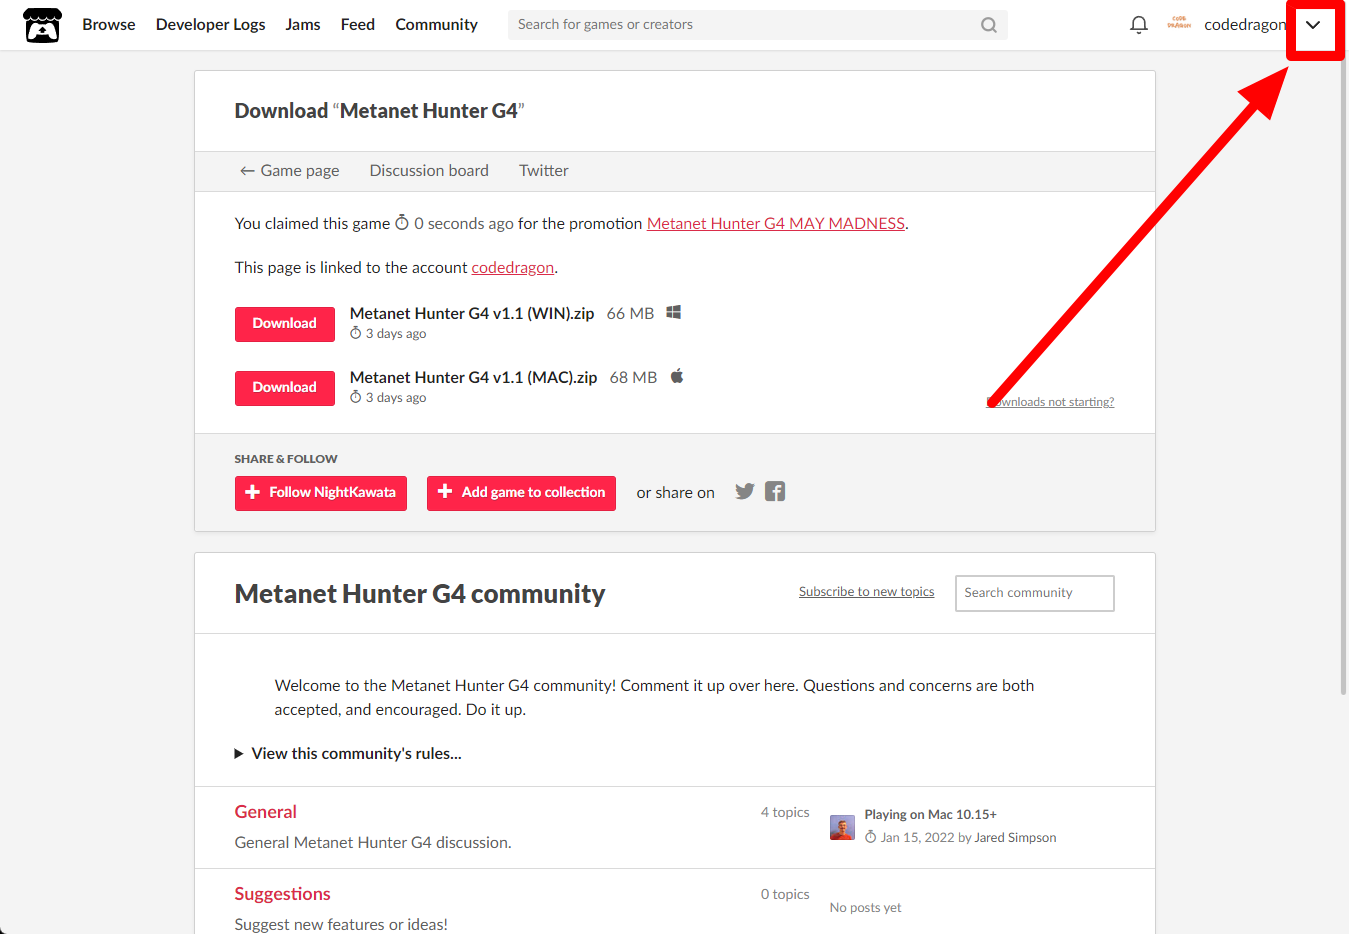Download the MAC zip file
The image size is (1349, 934).
tap(285, 388)
